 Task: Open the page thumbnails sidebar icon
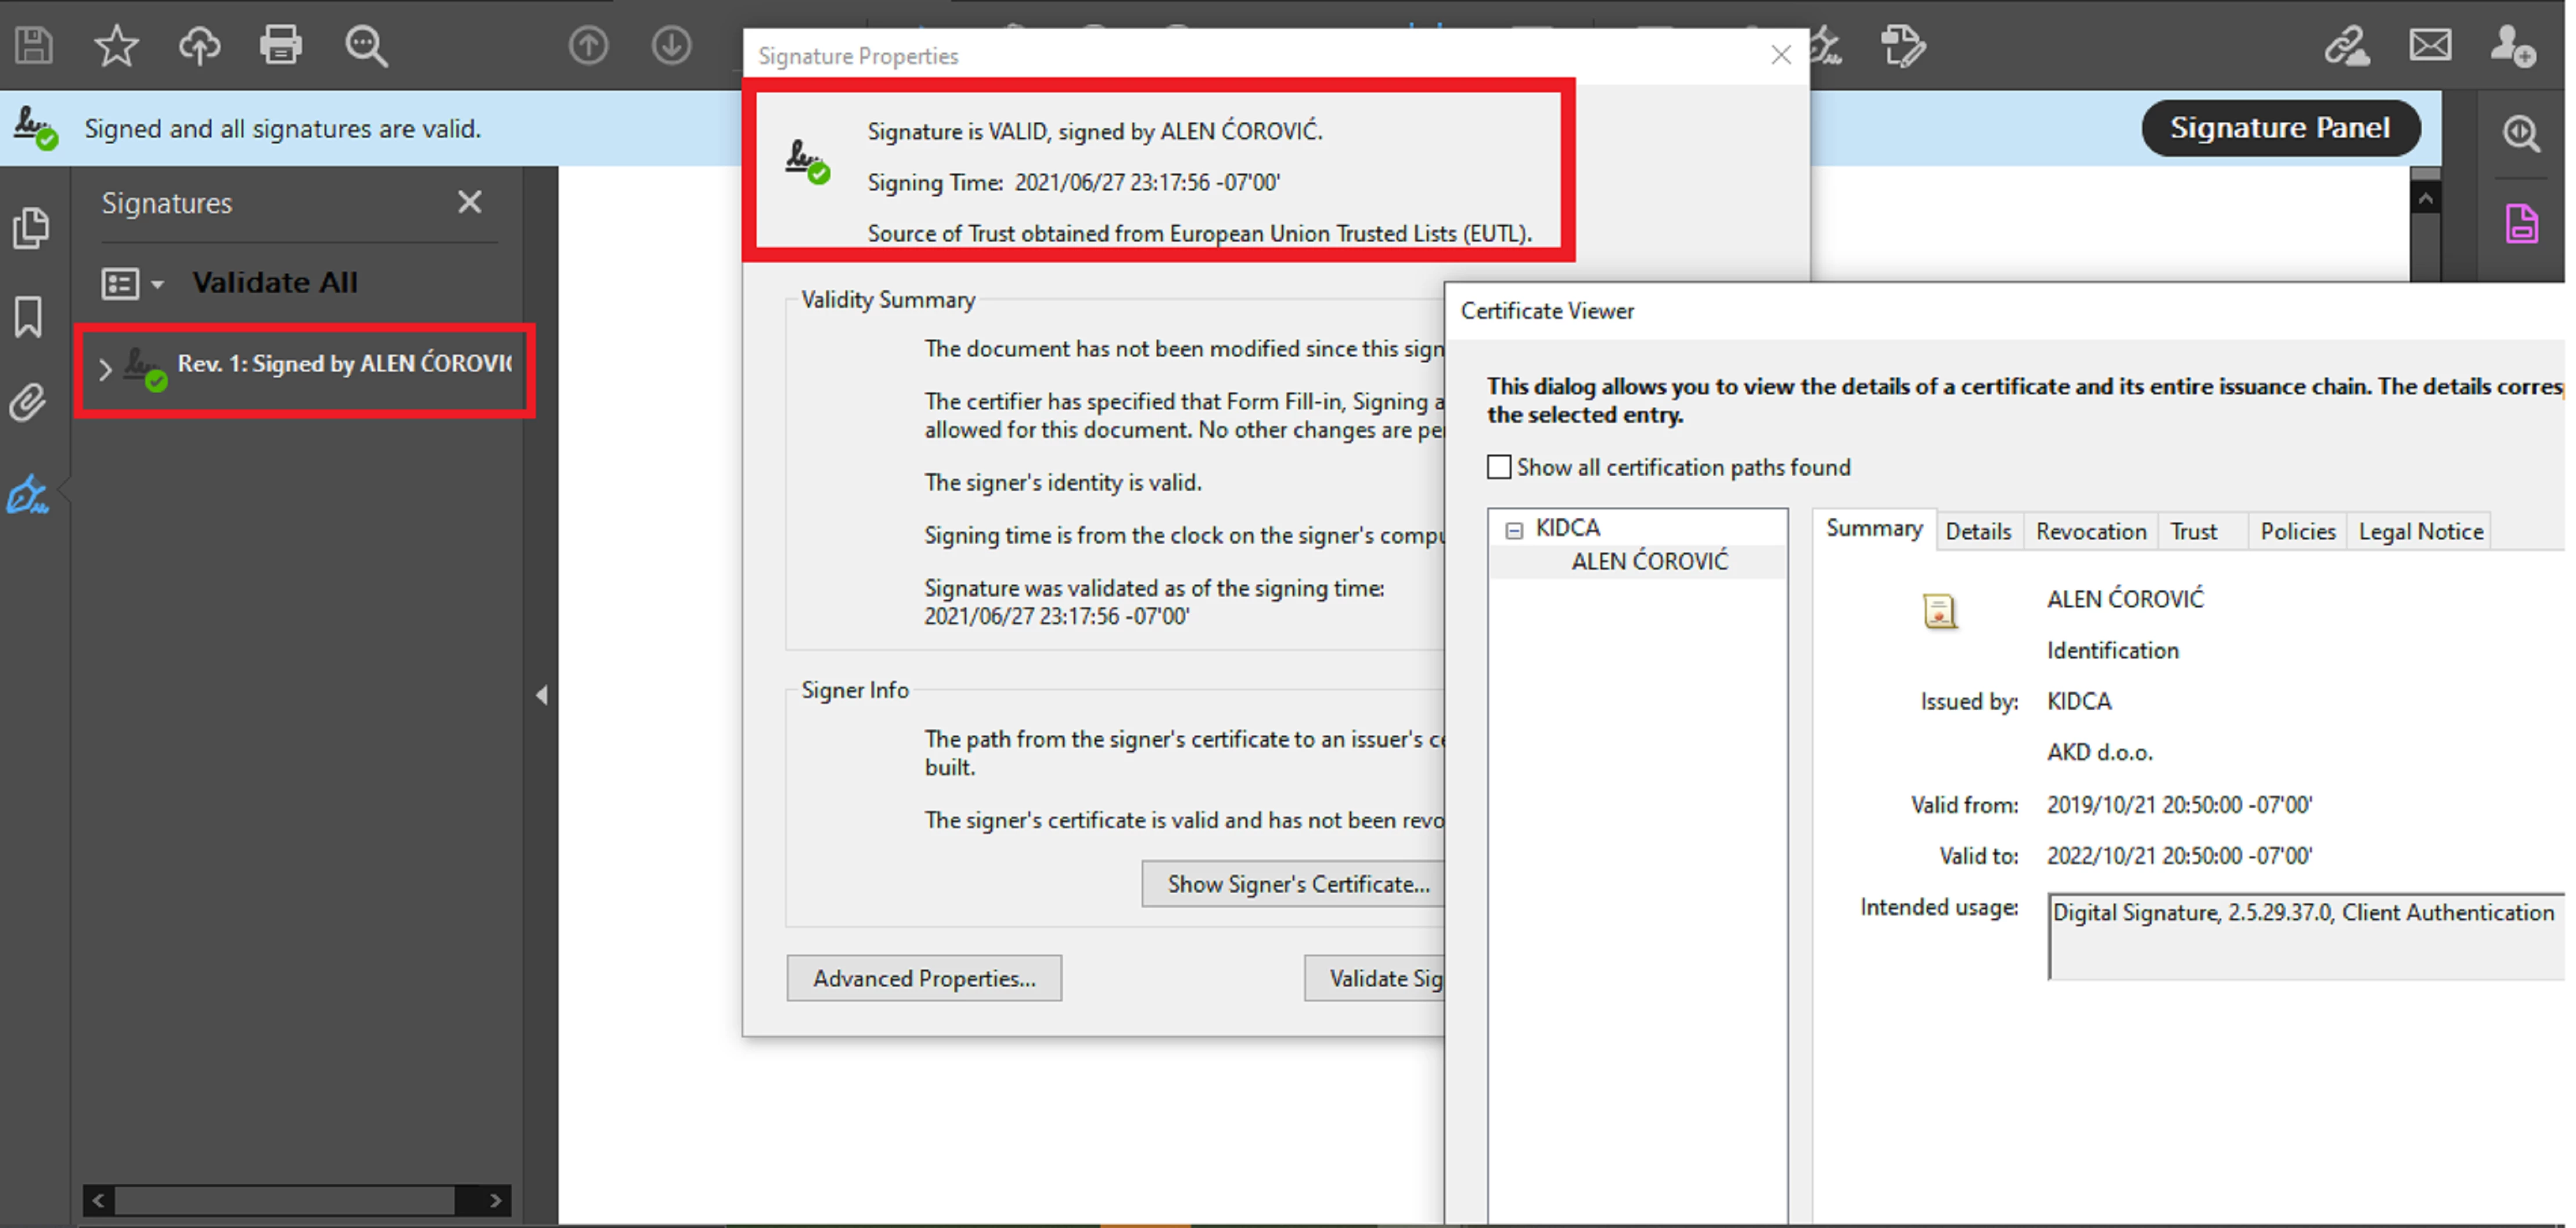(30, 228)
